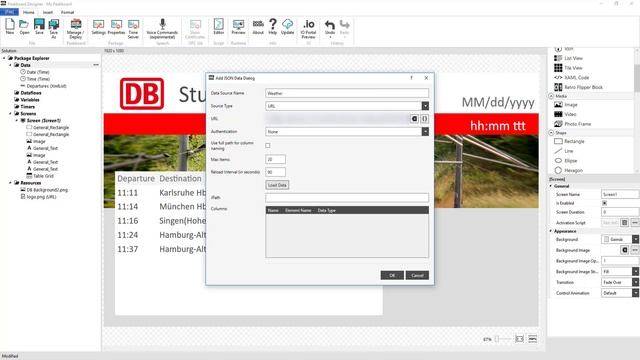Collapse the Screens folder in tree
The width and height of the screenshot is (640, 360).
click(x=11, y=113)
